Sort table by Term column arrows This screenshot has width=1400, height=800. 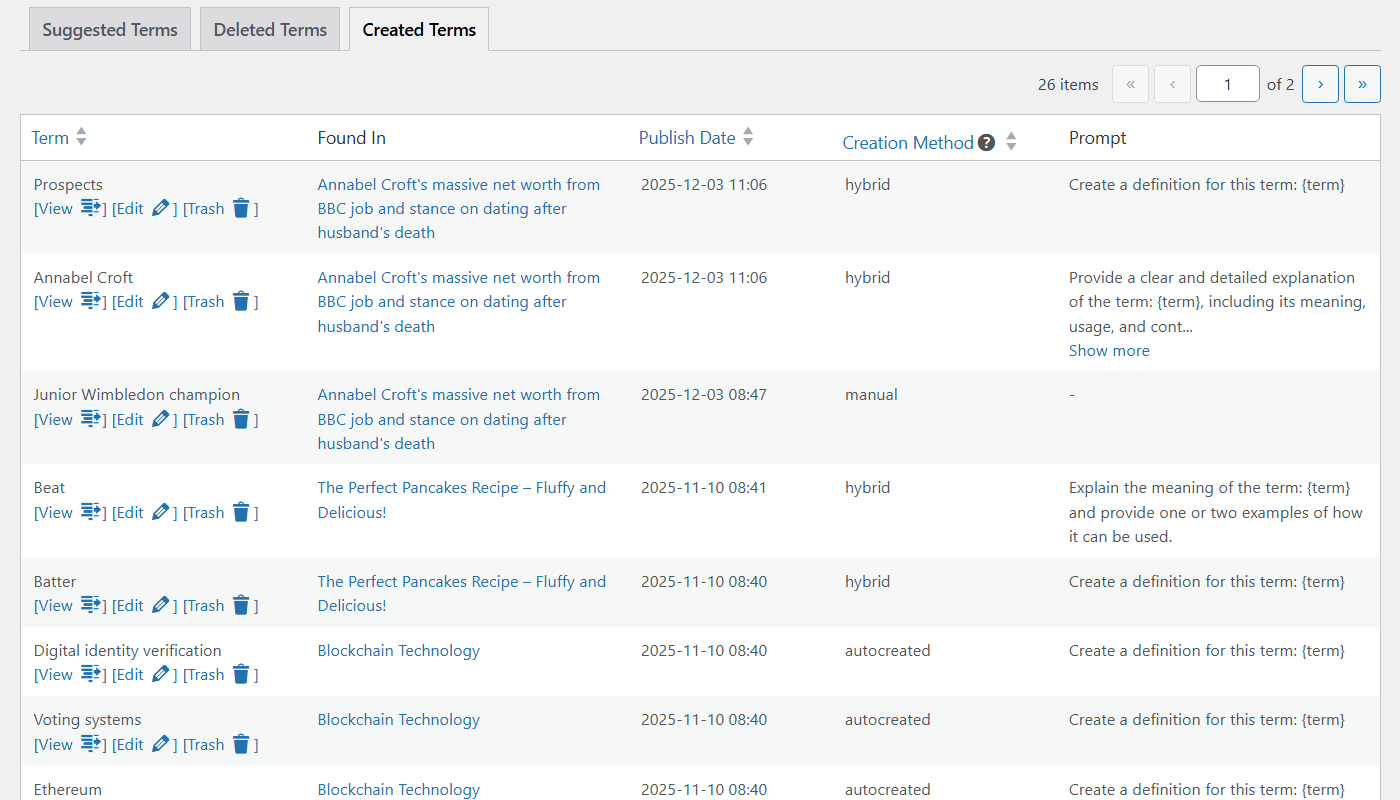81,137
